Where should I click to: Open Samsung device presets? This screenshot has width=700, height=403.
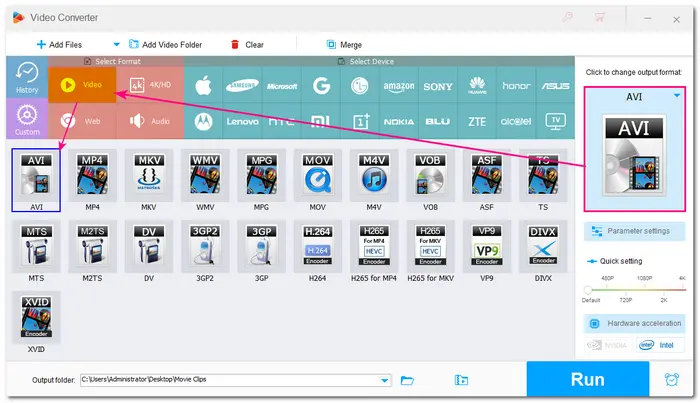point(242,85)
